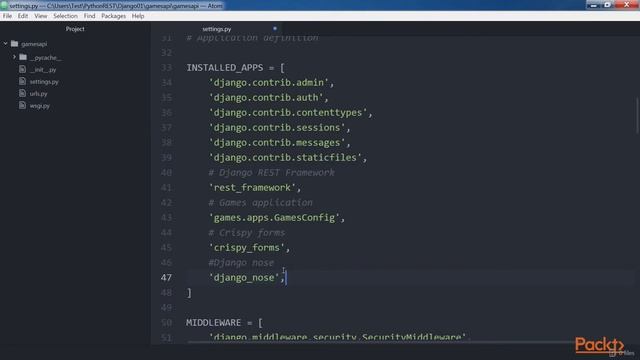The image size is (640, 360).
Task: Click the Crispy forms comment
Action: (247, 233)
